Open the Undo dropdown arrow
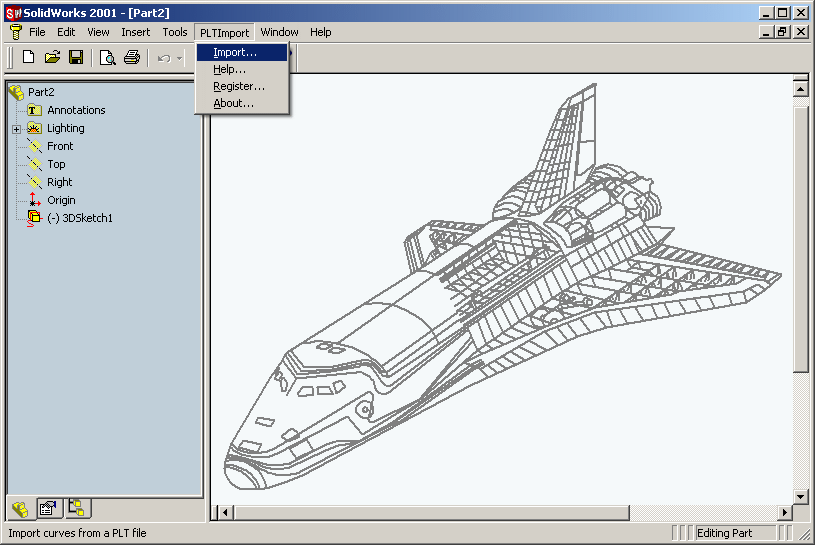The height and width of the screenshot is (545, 815). coord(179,58)
